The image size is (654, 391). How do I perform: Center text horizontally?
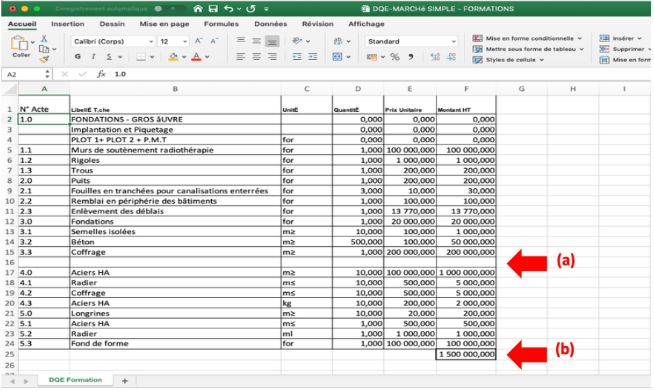257,57
